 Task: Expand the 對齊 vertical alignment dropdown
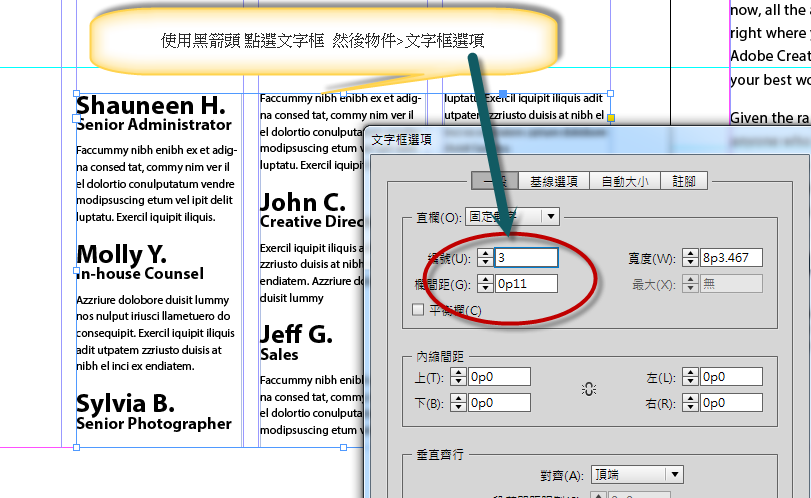(675, 474)
